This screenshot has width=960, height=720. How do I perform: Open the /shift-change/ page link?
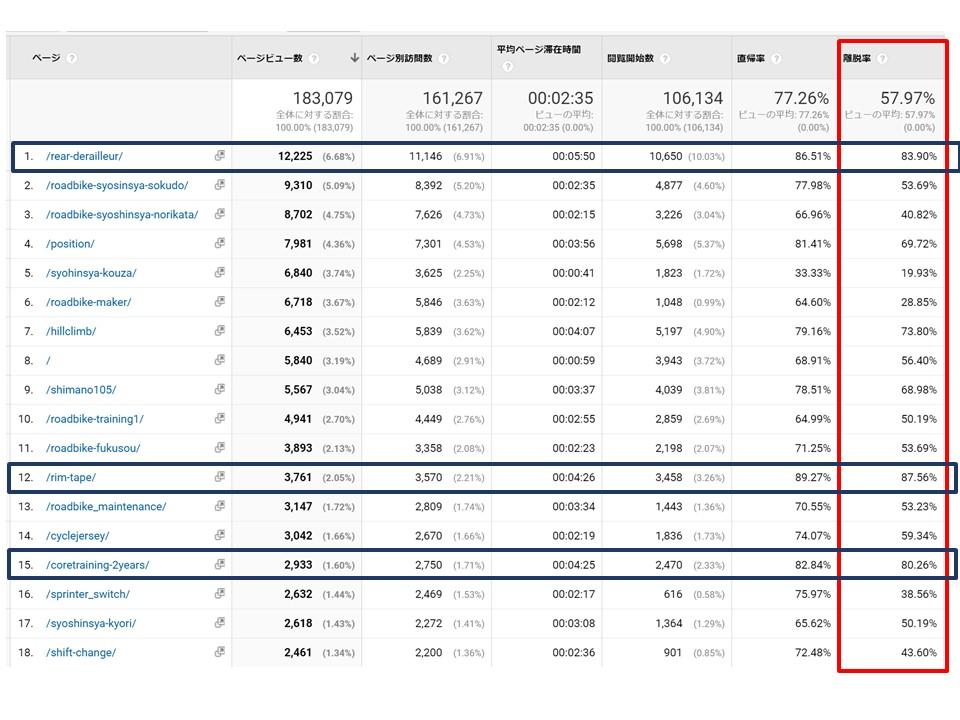(x=81, y=653)
